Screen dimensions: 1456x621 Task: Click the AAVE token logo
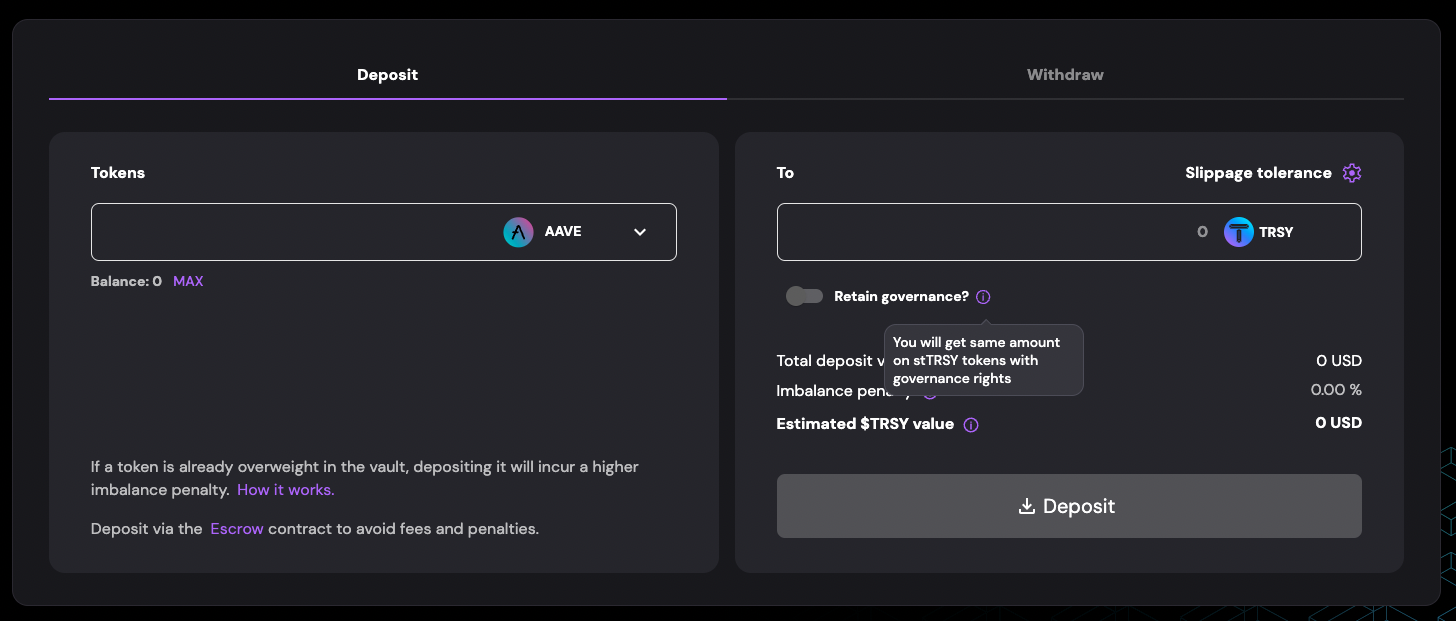pyautogui.click(x=518, y=232)
